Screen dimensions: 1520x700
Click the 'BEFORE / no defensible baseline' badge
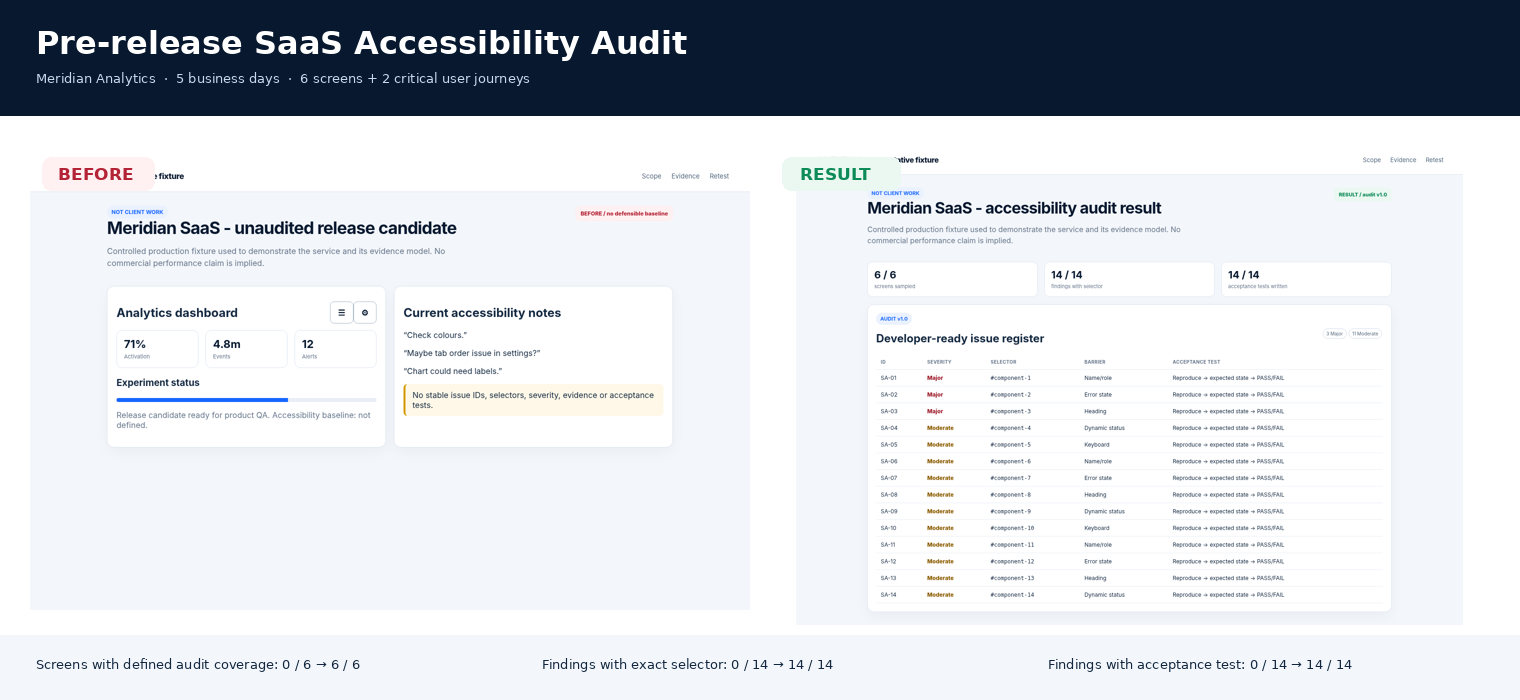624,213
